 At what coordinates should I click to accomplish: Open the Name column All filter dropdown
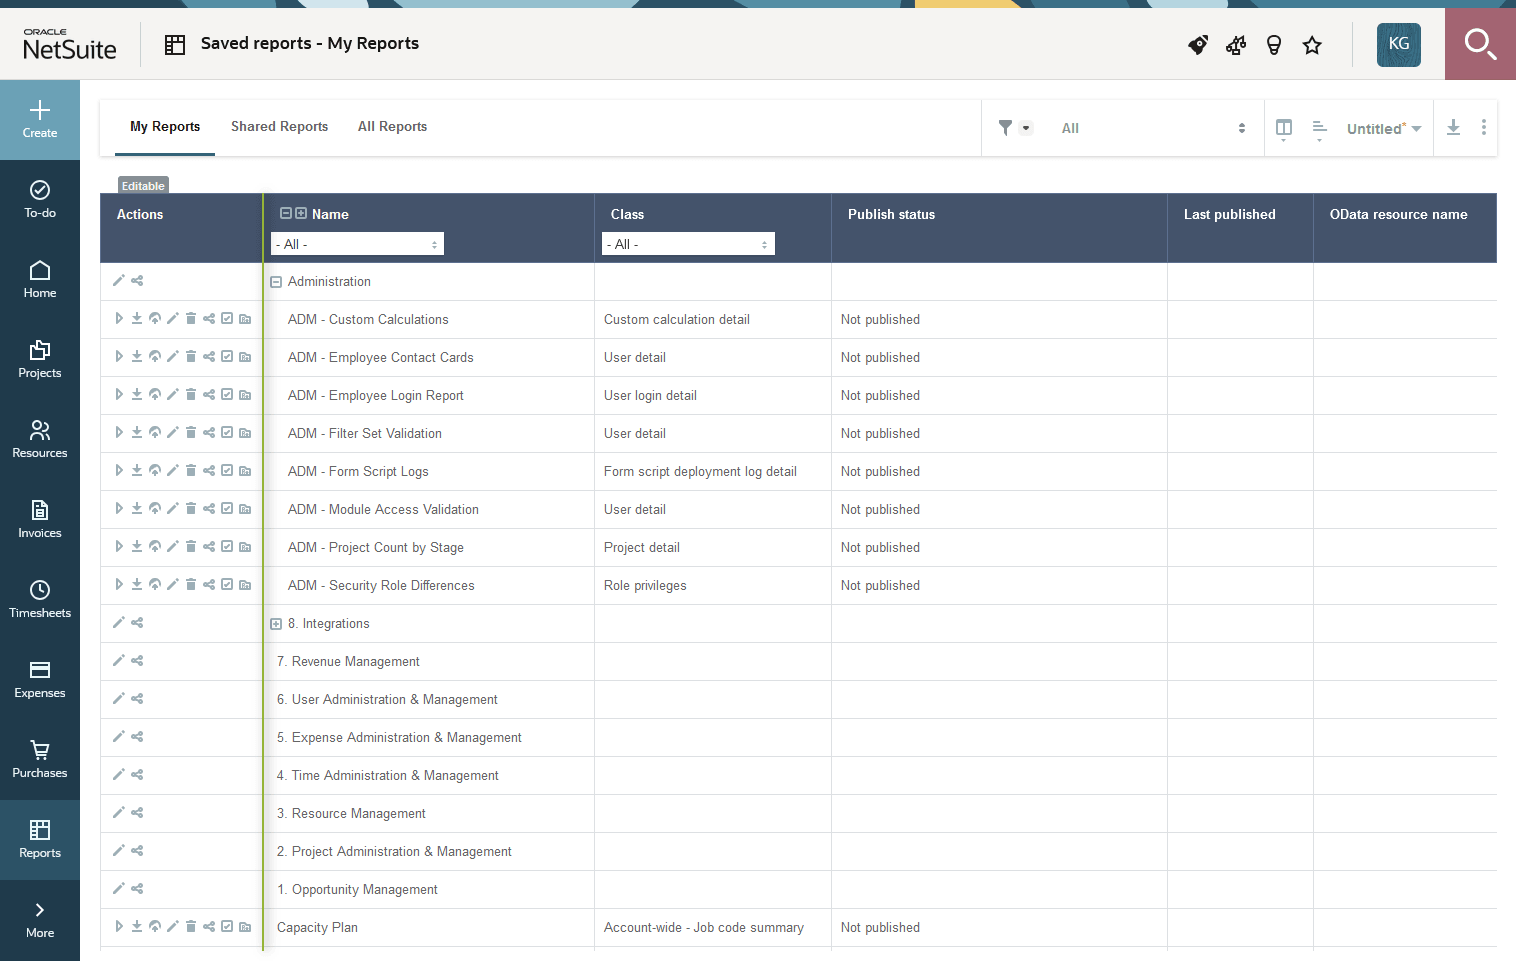[x=357, y=244]
